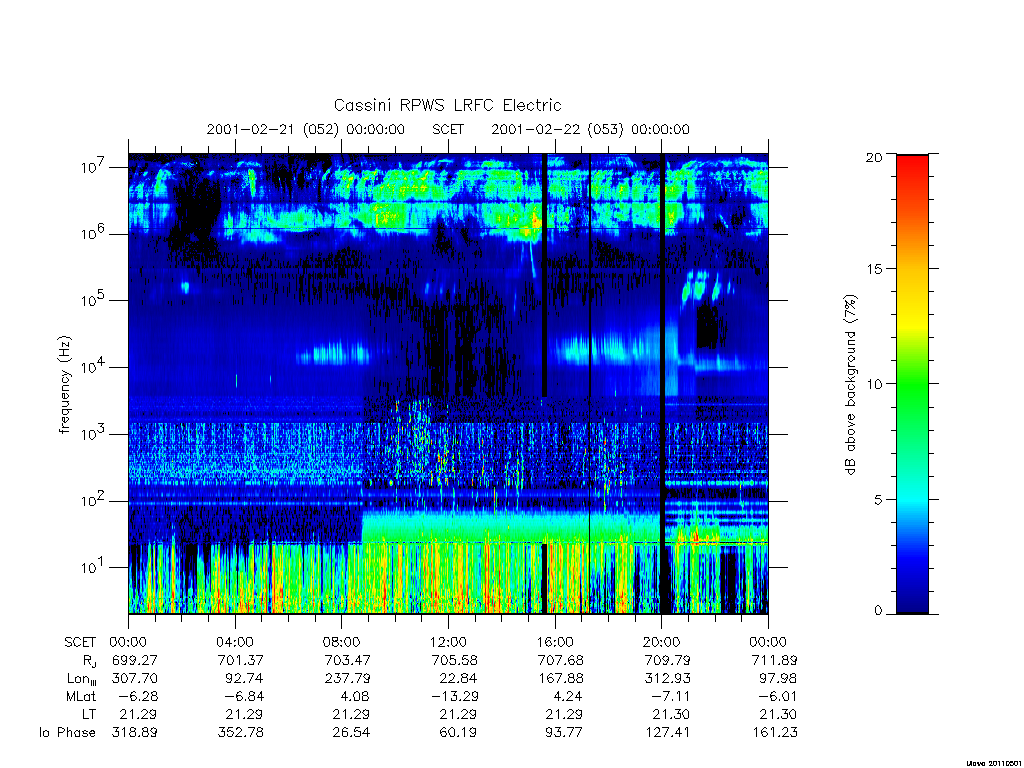
Task: Click the Io Phase value '352.78'
Action: click(241, 733)
